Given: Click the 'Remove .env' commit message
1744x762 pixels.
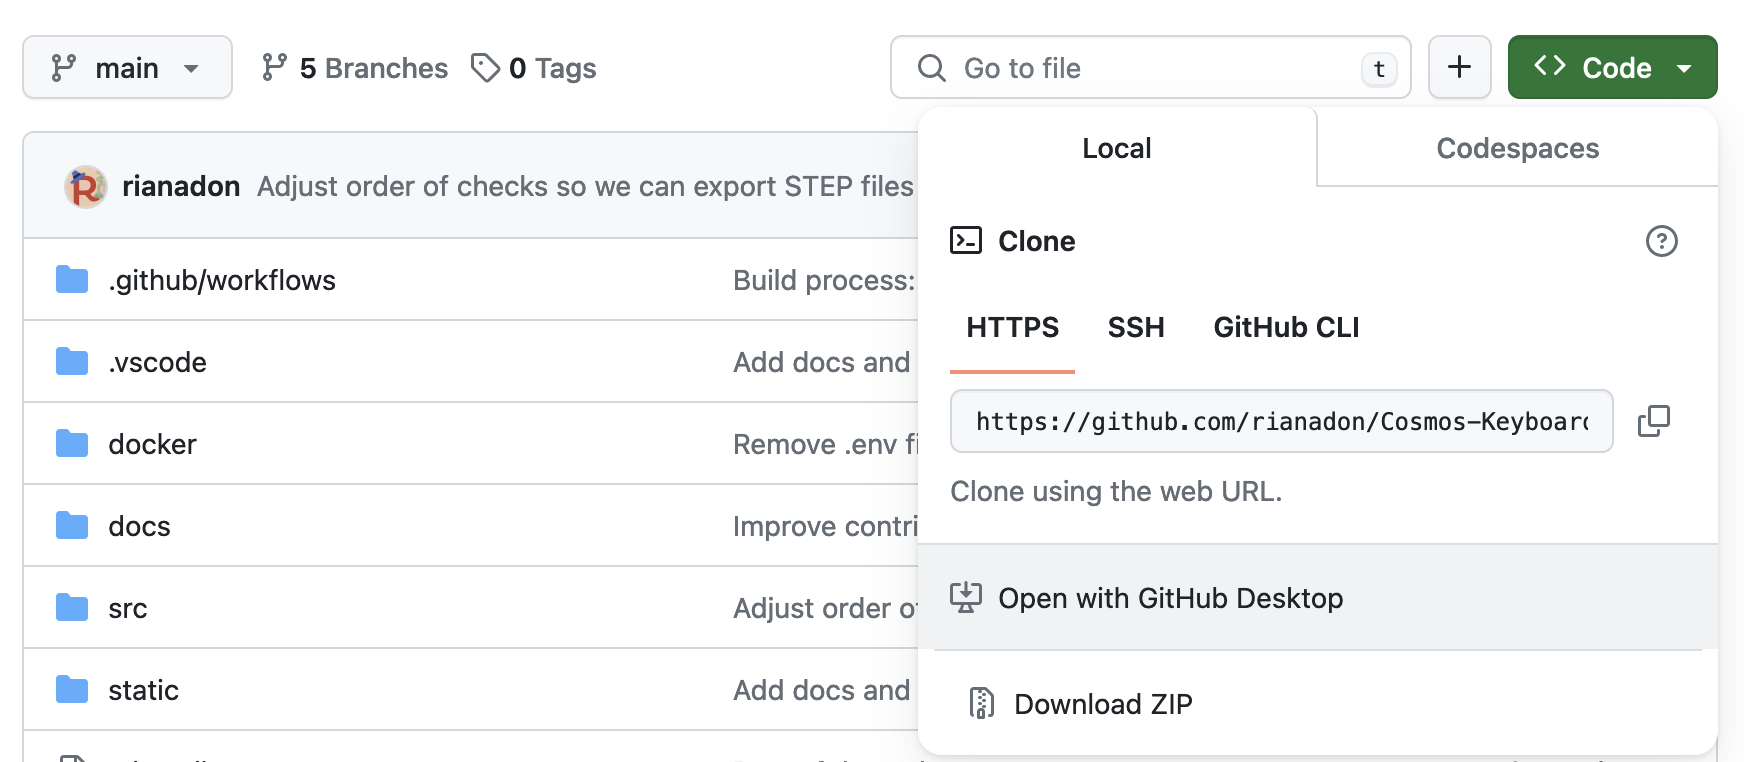Looking at the screenshot, I should [x=825, y=444].
